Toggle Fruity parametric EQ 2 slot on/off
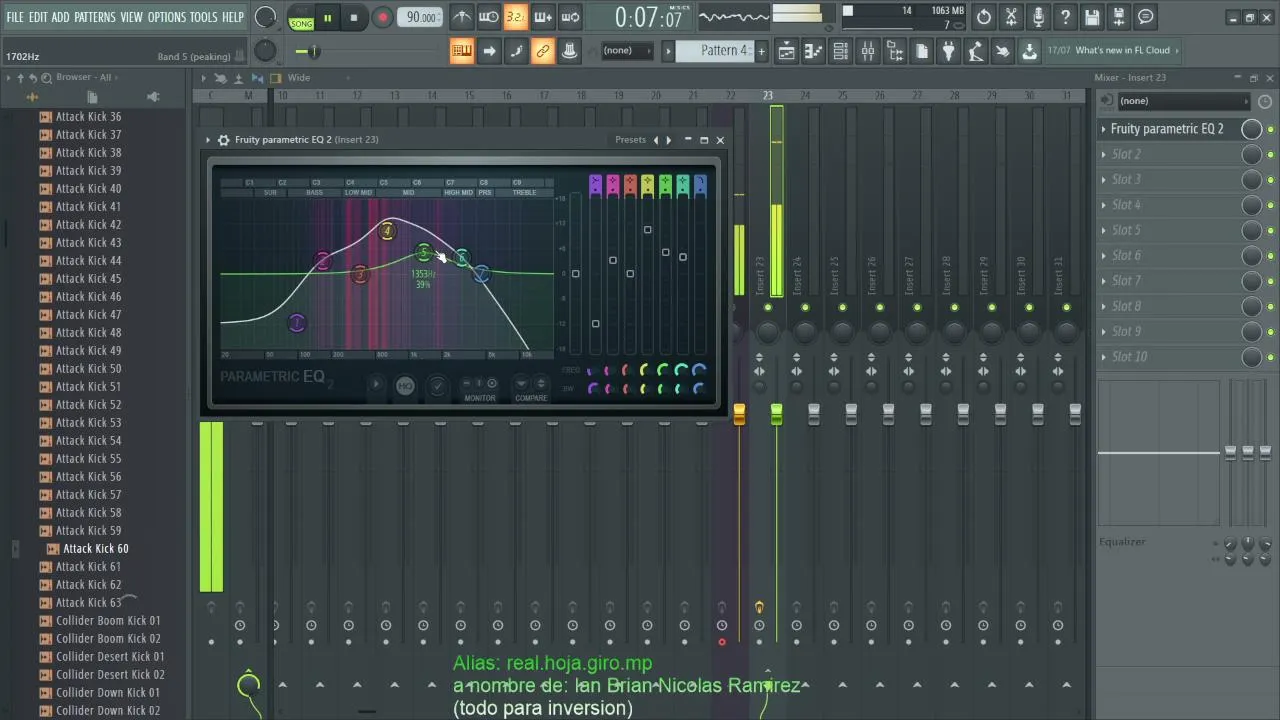The width and height of the screenshot is (1280, 720). 1271,129
